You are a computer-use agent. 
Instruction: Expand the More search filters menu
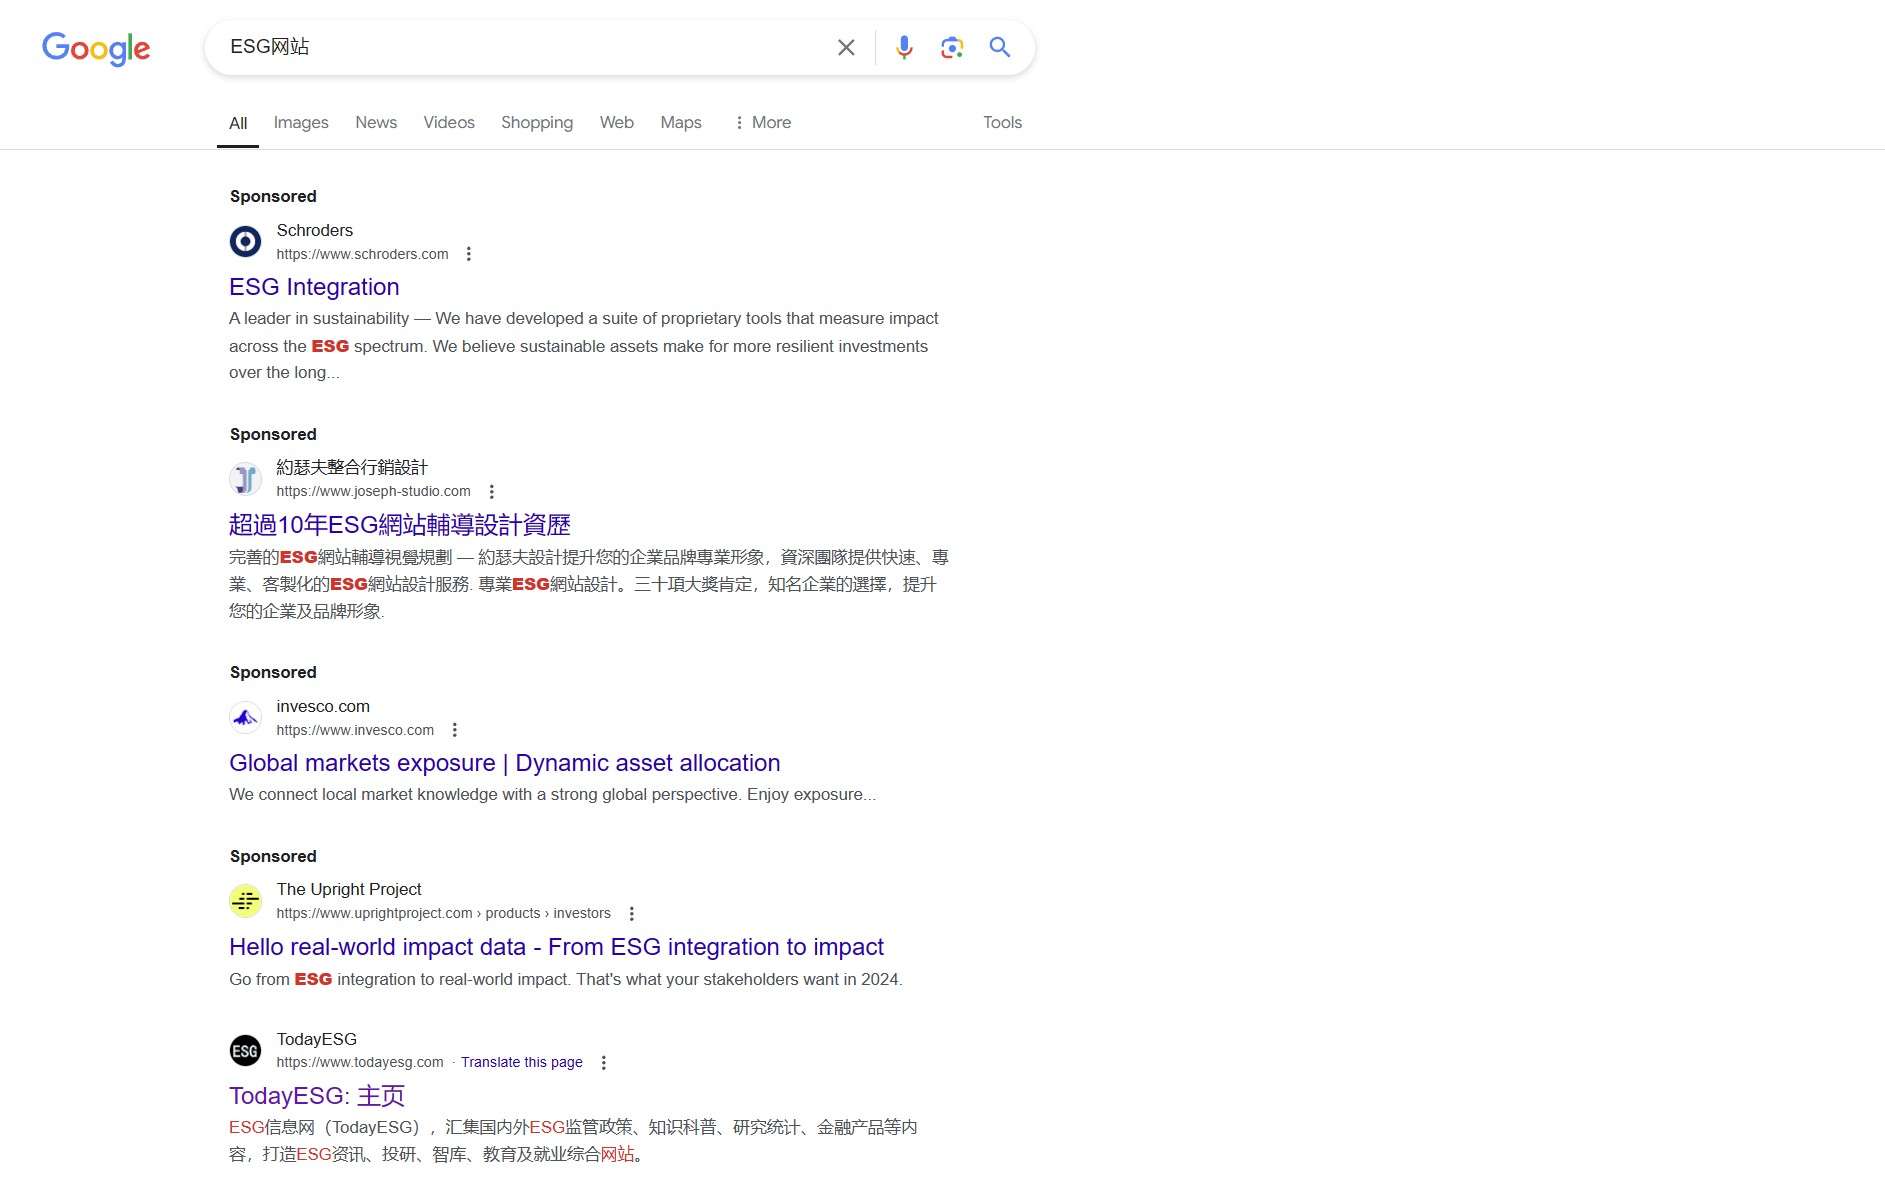pos(762,122)
